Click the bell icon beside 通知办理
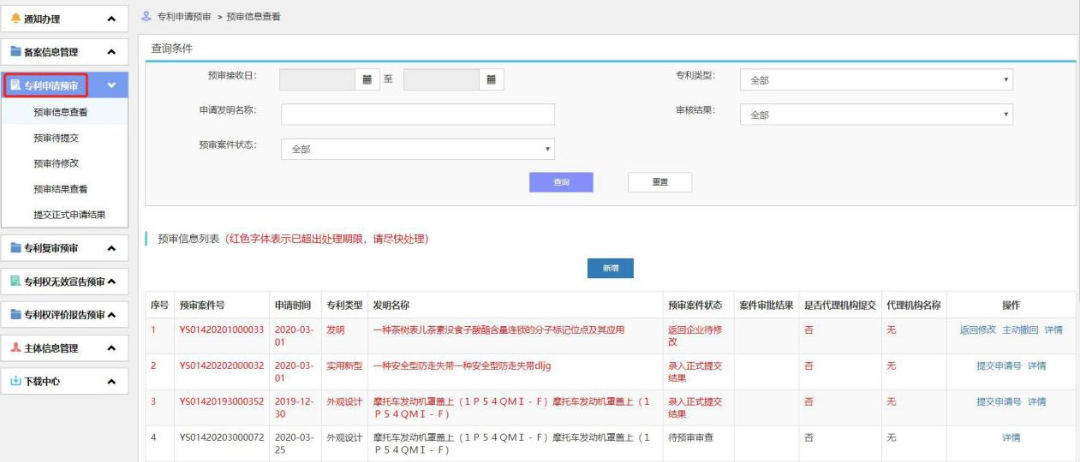This screenshot has height=462, width=1080. point(15,17)
